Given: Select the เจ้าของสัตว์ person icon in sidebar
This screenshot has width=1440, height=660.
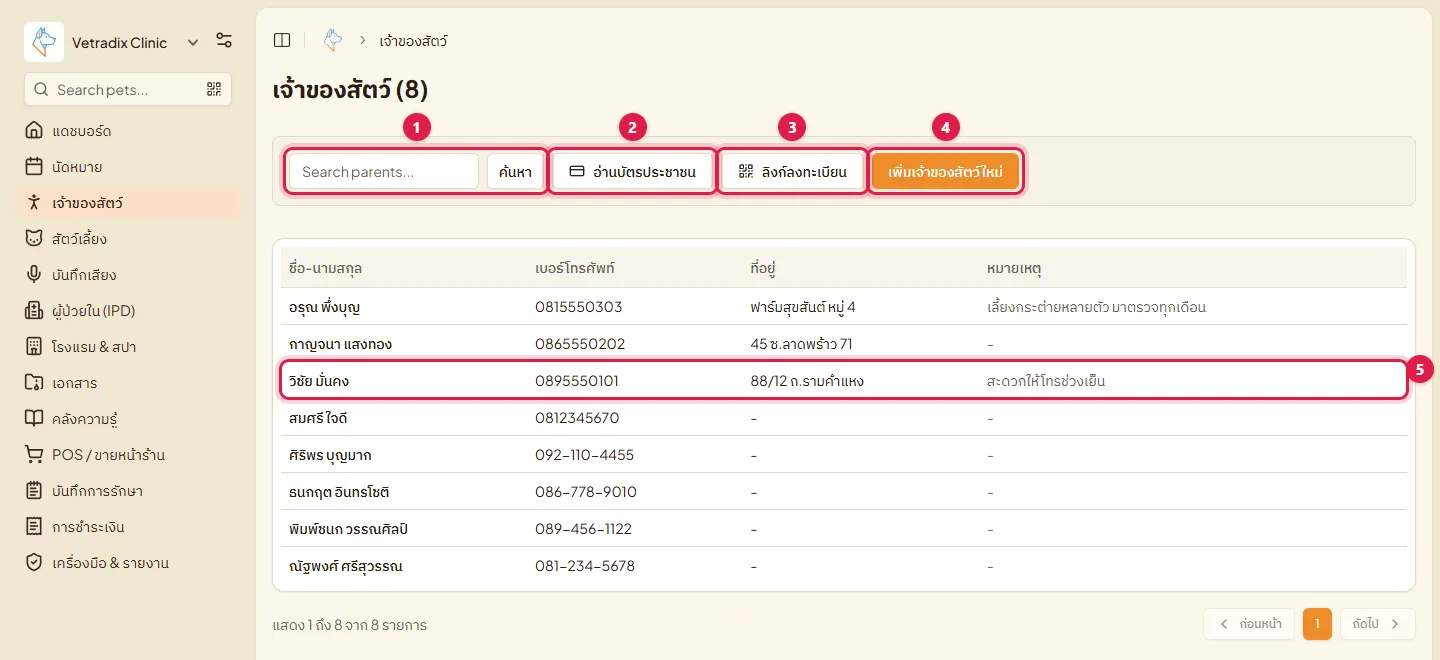Looking at the screenshot, I should tap(34, 203).
